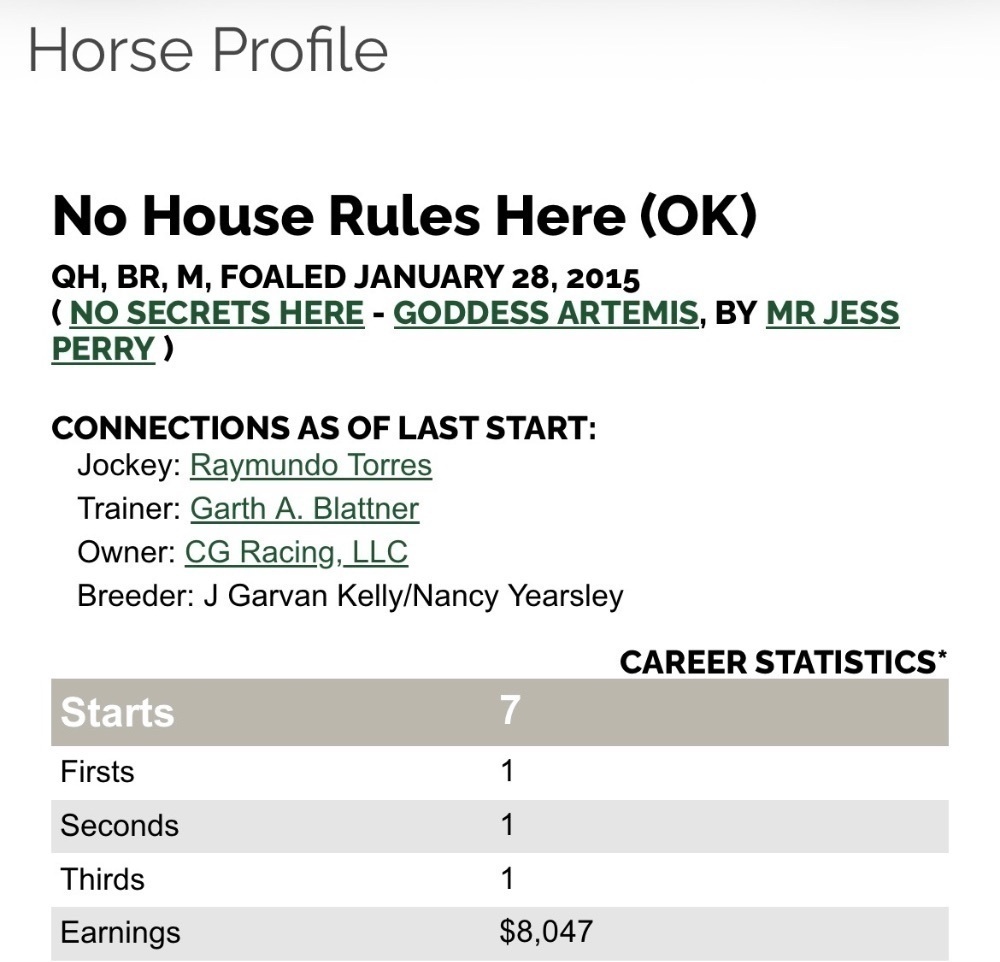Open the GODDESS ARTEMIS dam link
This screenshot has width=1000, height=962.
point(546,313)
